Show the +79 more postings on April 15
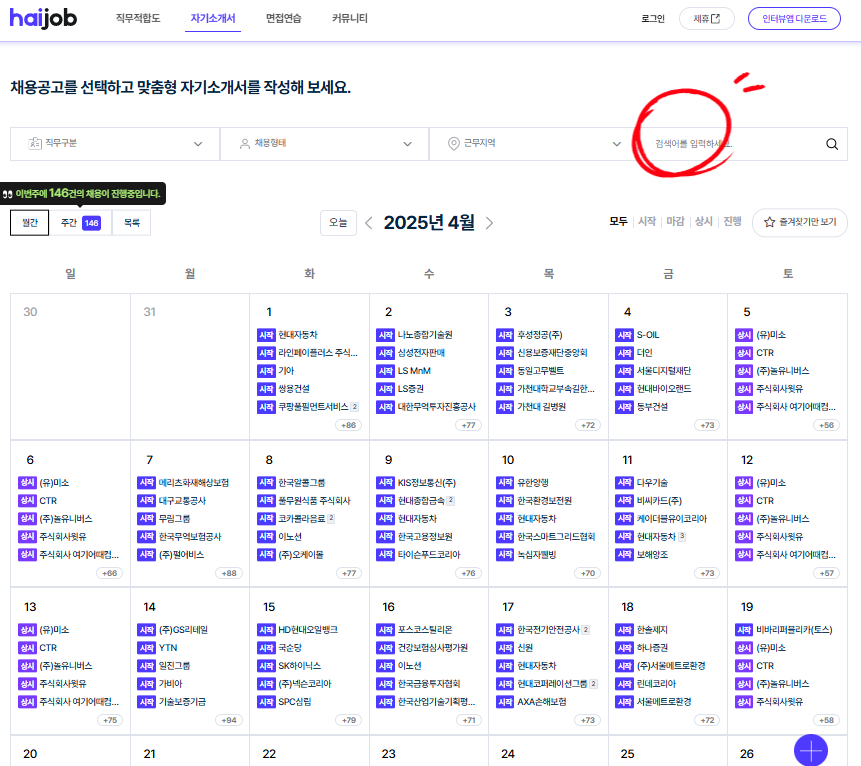 click(349, 720)
